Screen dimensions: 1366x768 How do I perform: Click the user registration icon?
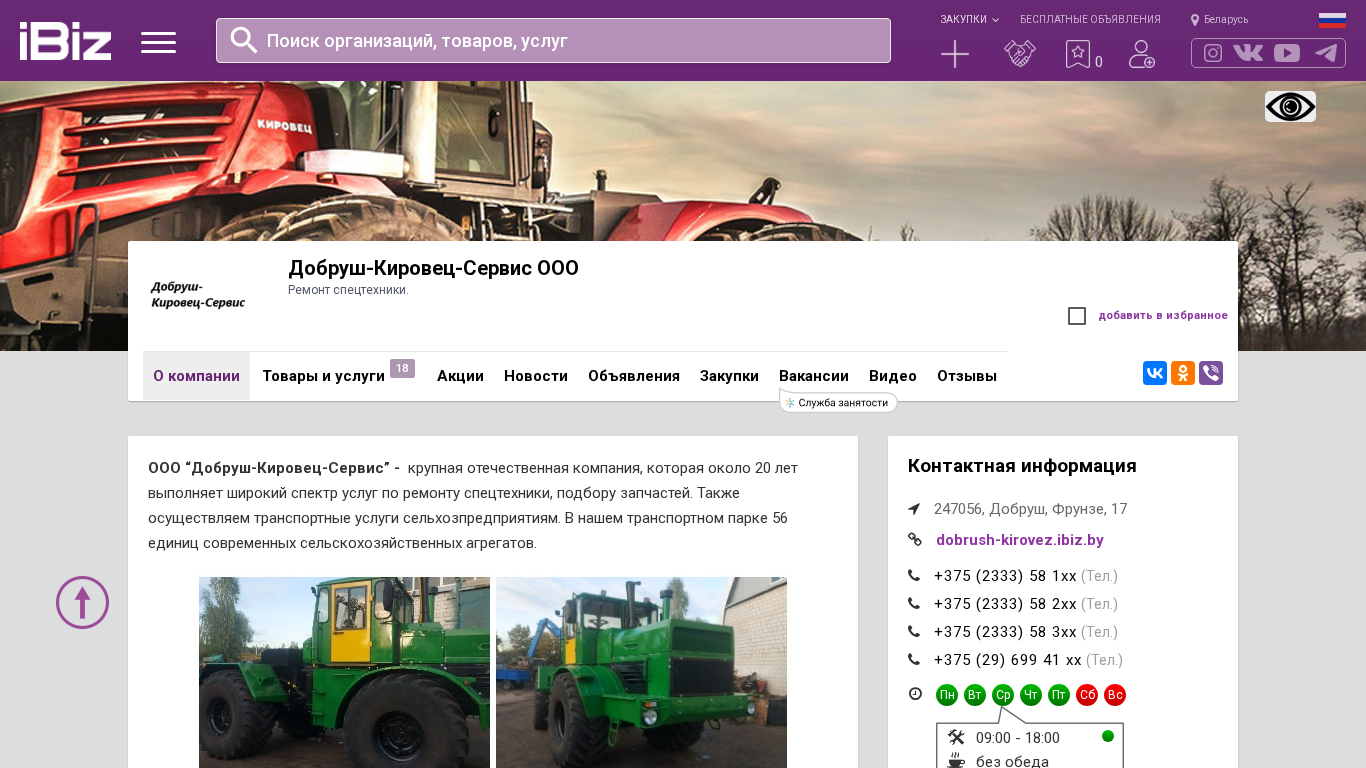[x=1142, y=54]
